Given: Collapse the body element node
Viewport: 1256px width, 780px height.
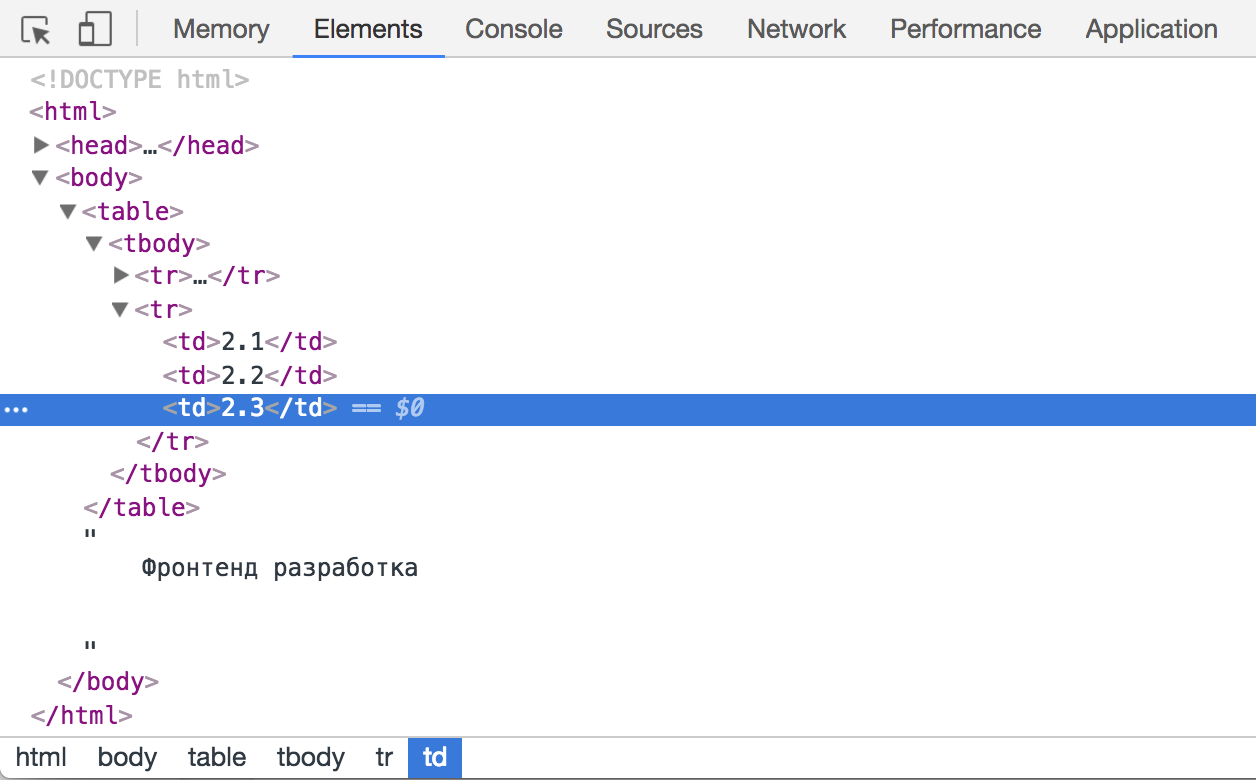Looking at the screenshot, I should pos(41,177).
